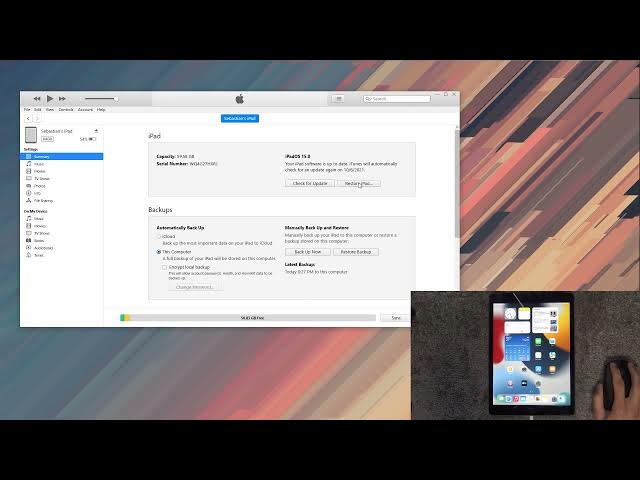The width and height of the screenshot is (640, 480).
Task: Open the Account menu
Action: tap(85, 109)
